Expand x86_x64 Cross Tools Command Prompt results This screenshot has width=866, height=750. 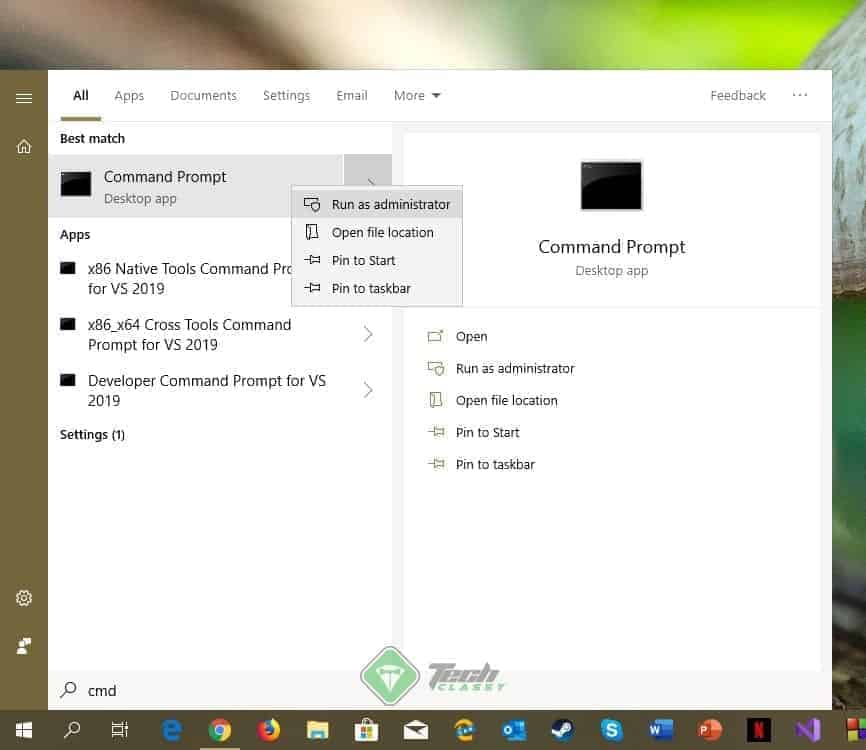click(368, 334)
